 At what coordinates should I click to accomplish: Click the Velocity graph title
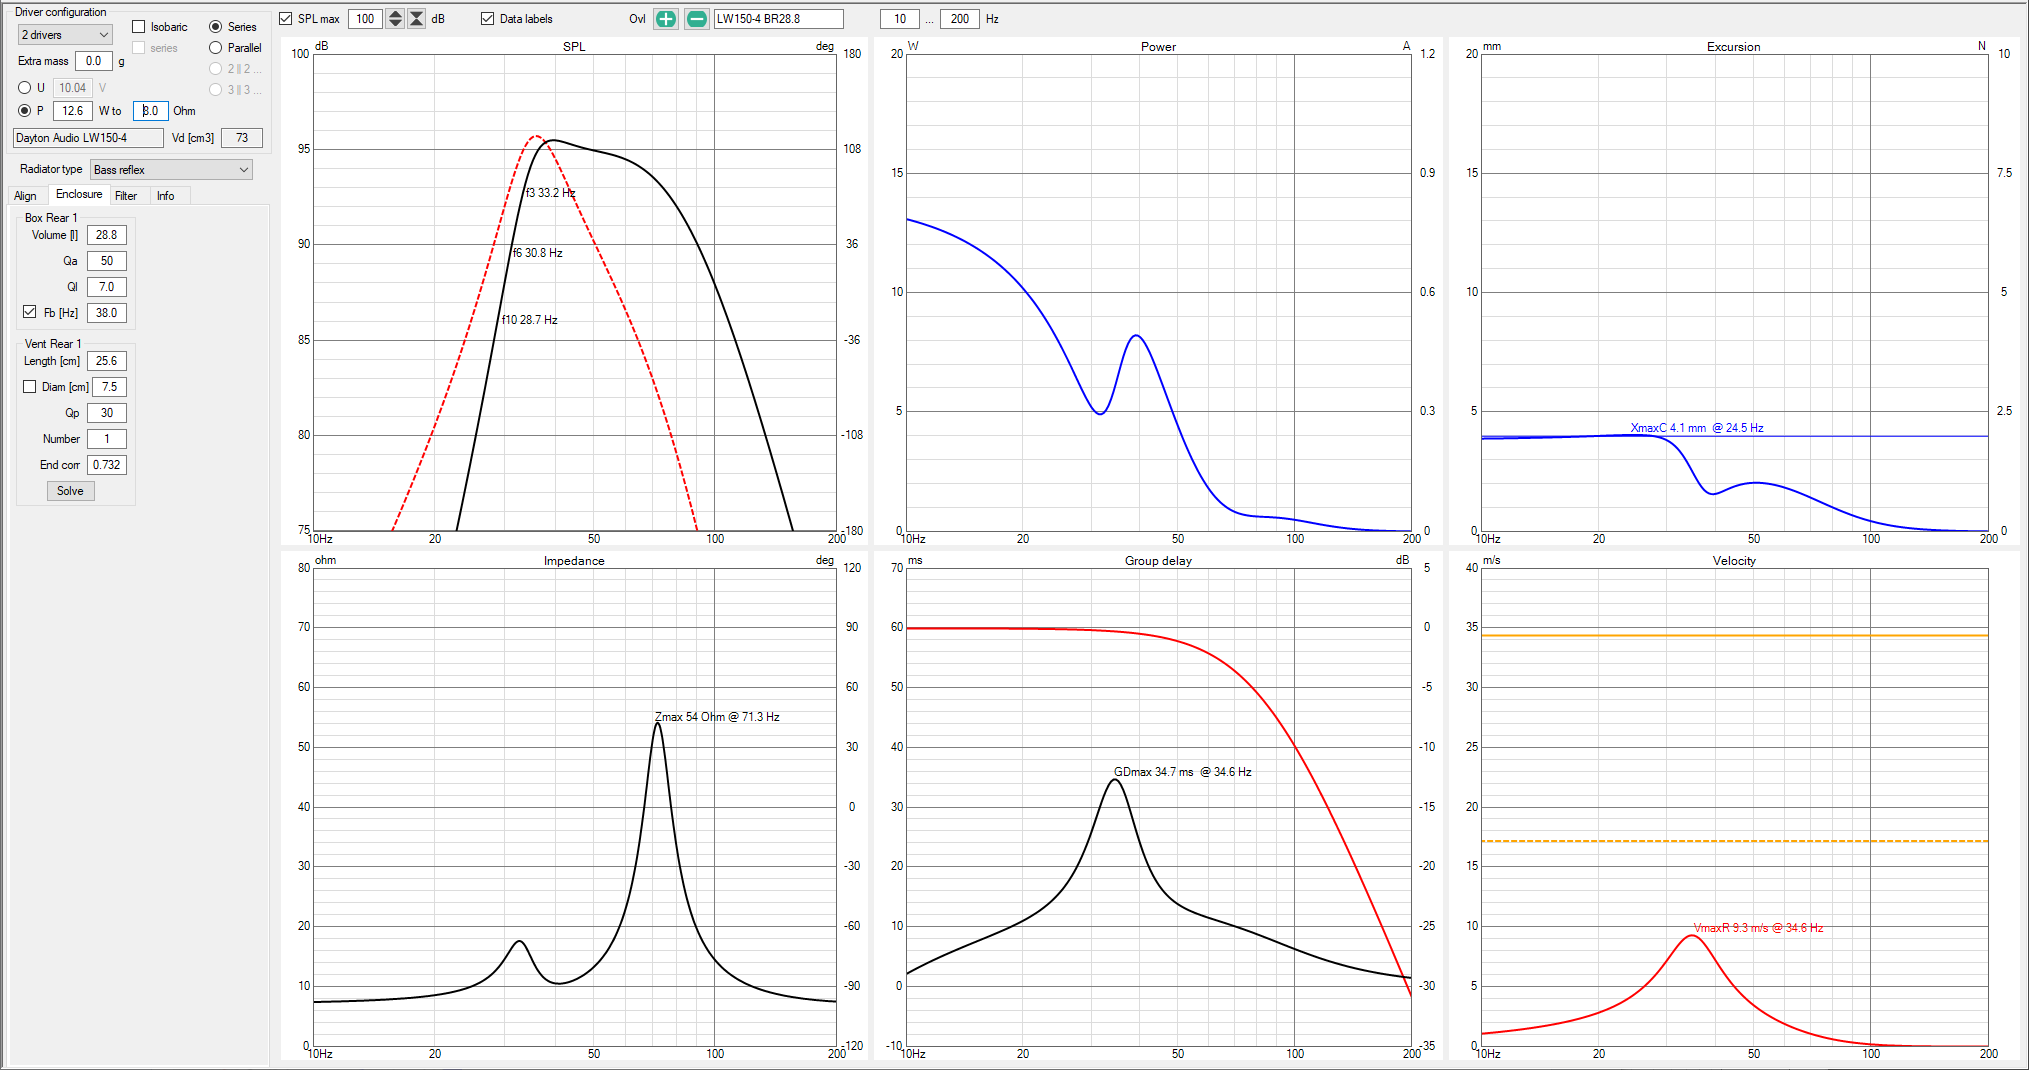click(x=1734, y=561)
